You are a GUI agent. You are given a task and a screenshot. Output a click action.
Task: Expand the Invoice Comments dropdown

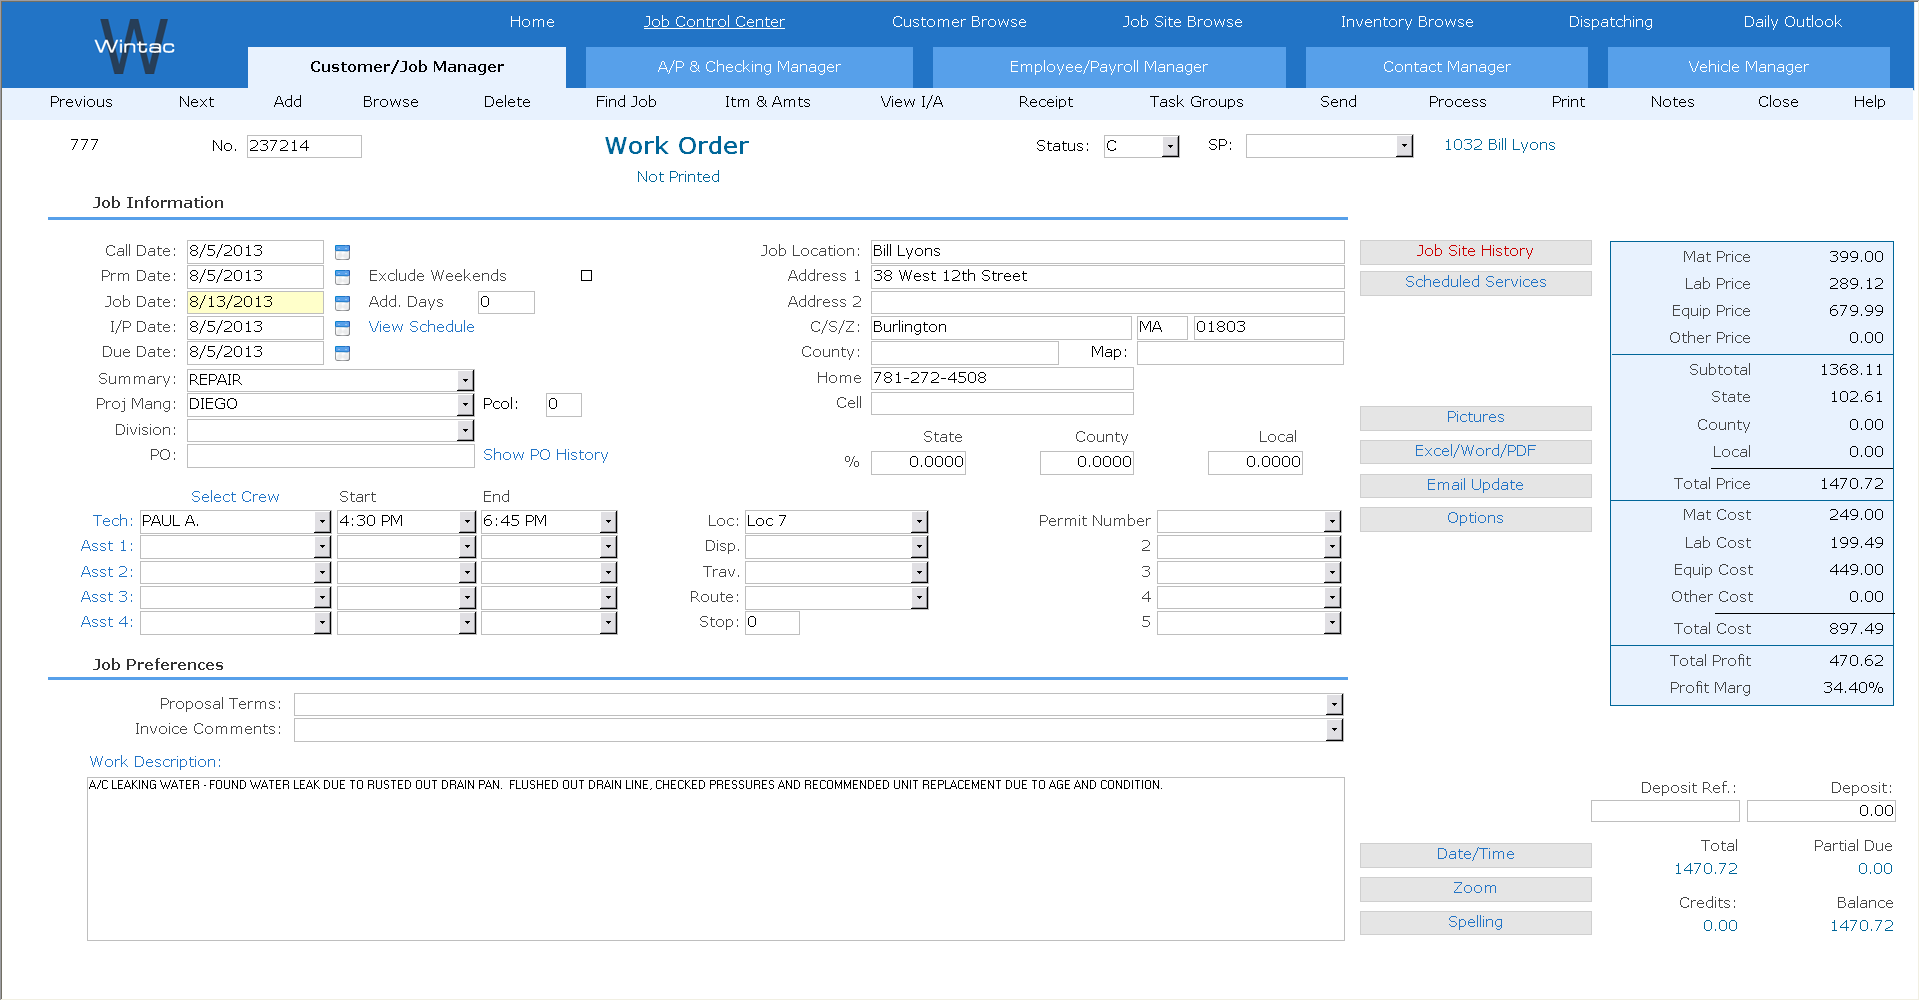pos(1334,730)
